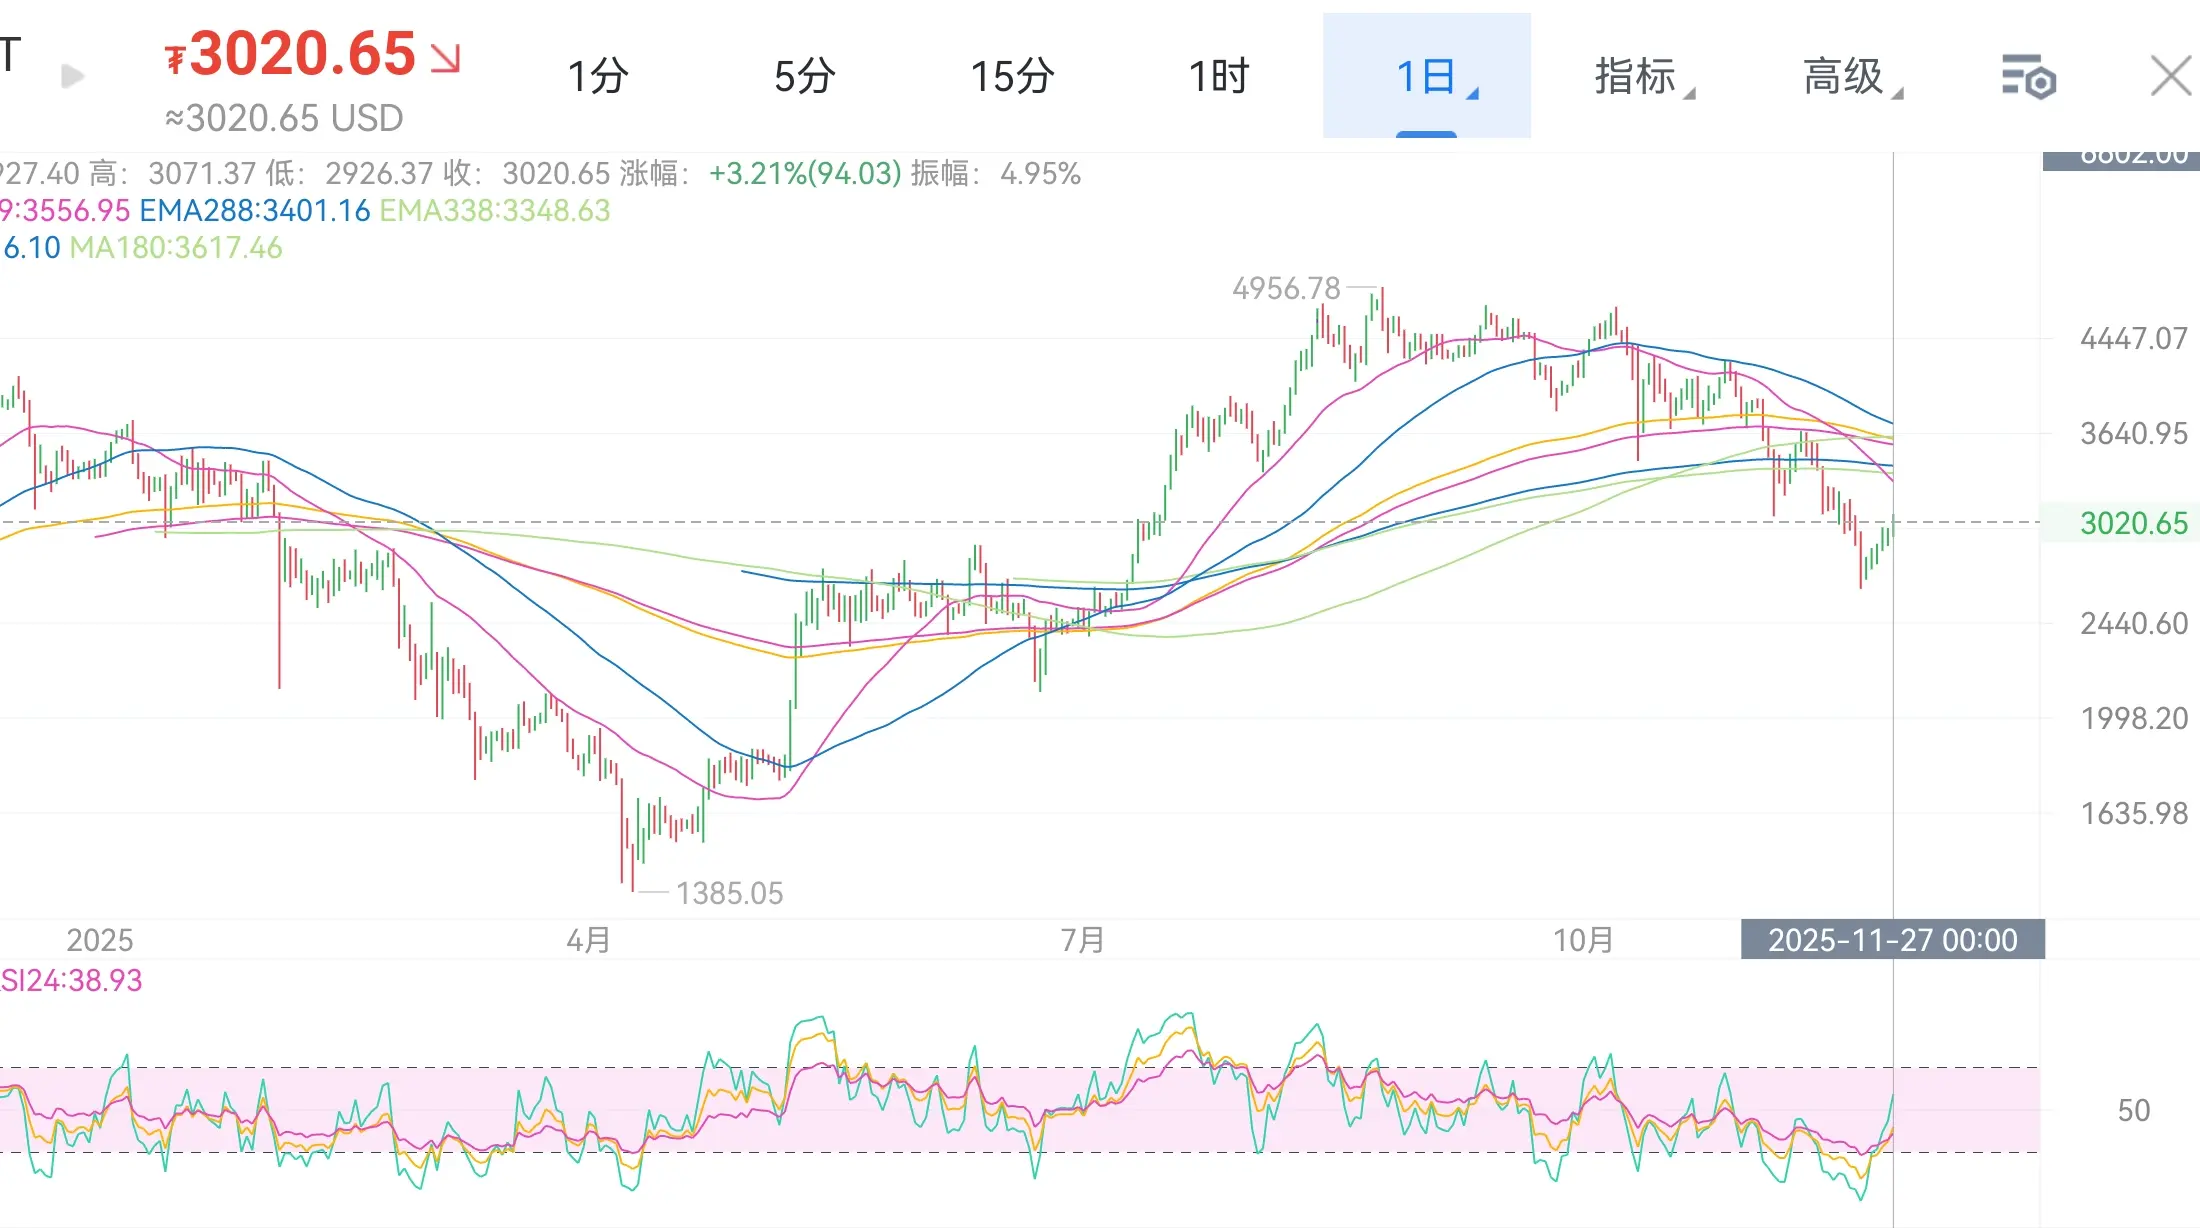Click the ≈3020.65 USD conversion text
The image size is (2200, 1228).
point(284,119)
